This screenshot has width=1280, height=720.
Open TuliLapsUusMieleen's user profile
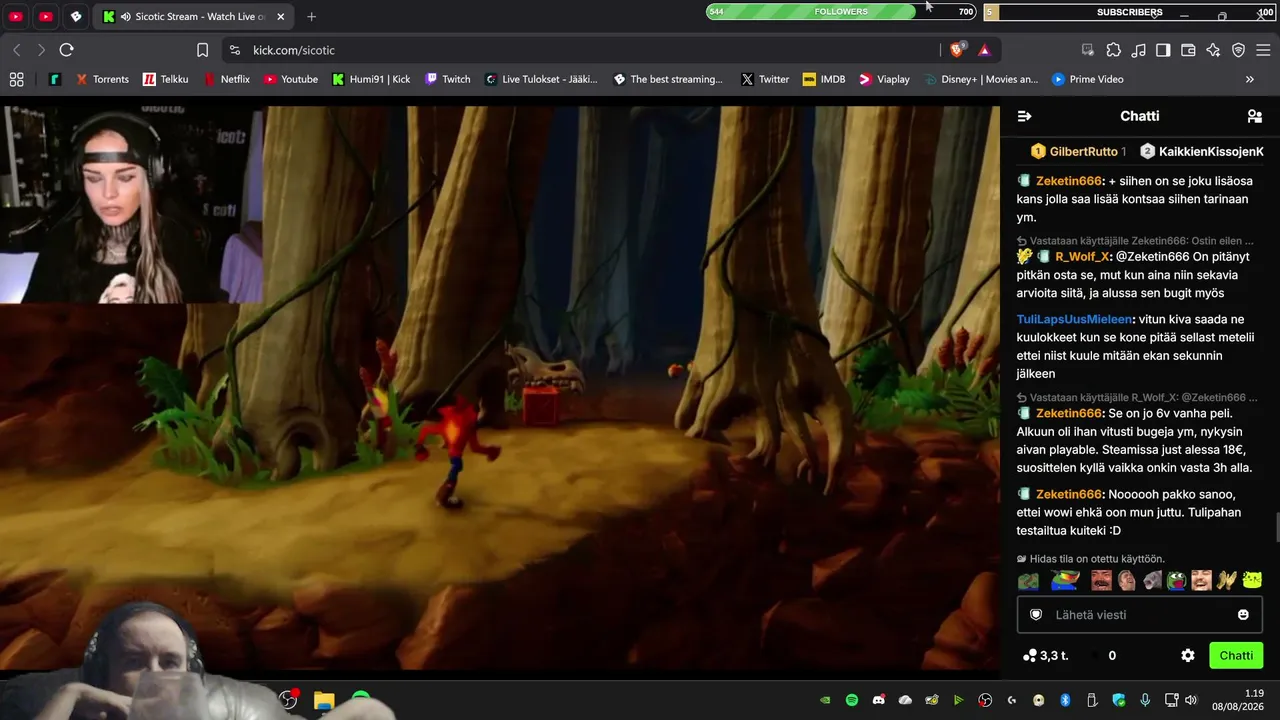tap(1075, 319)
